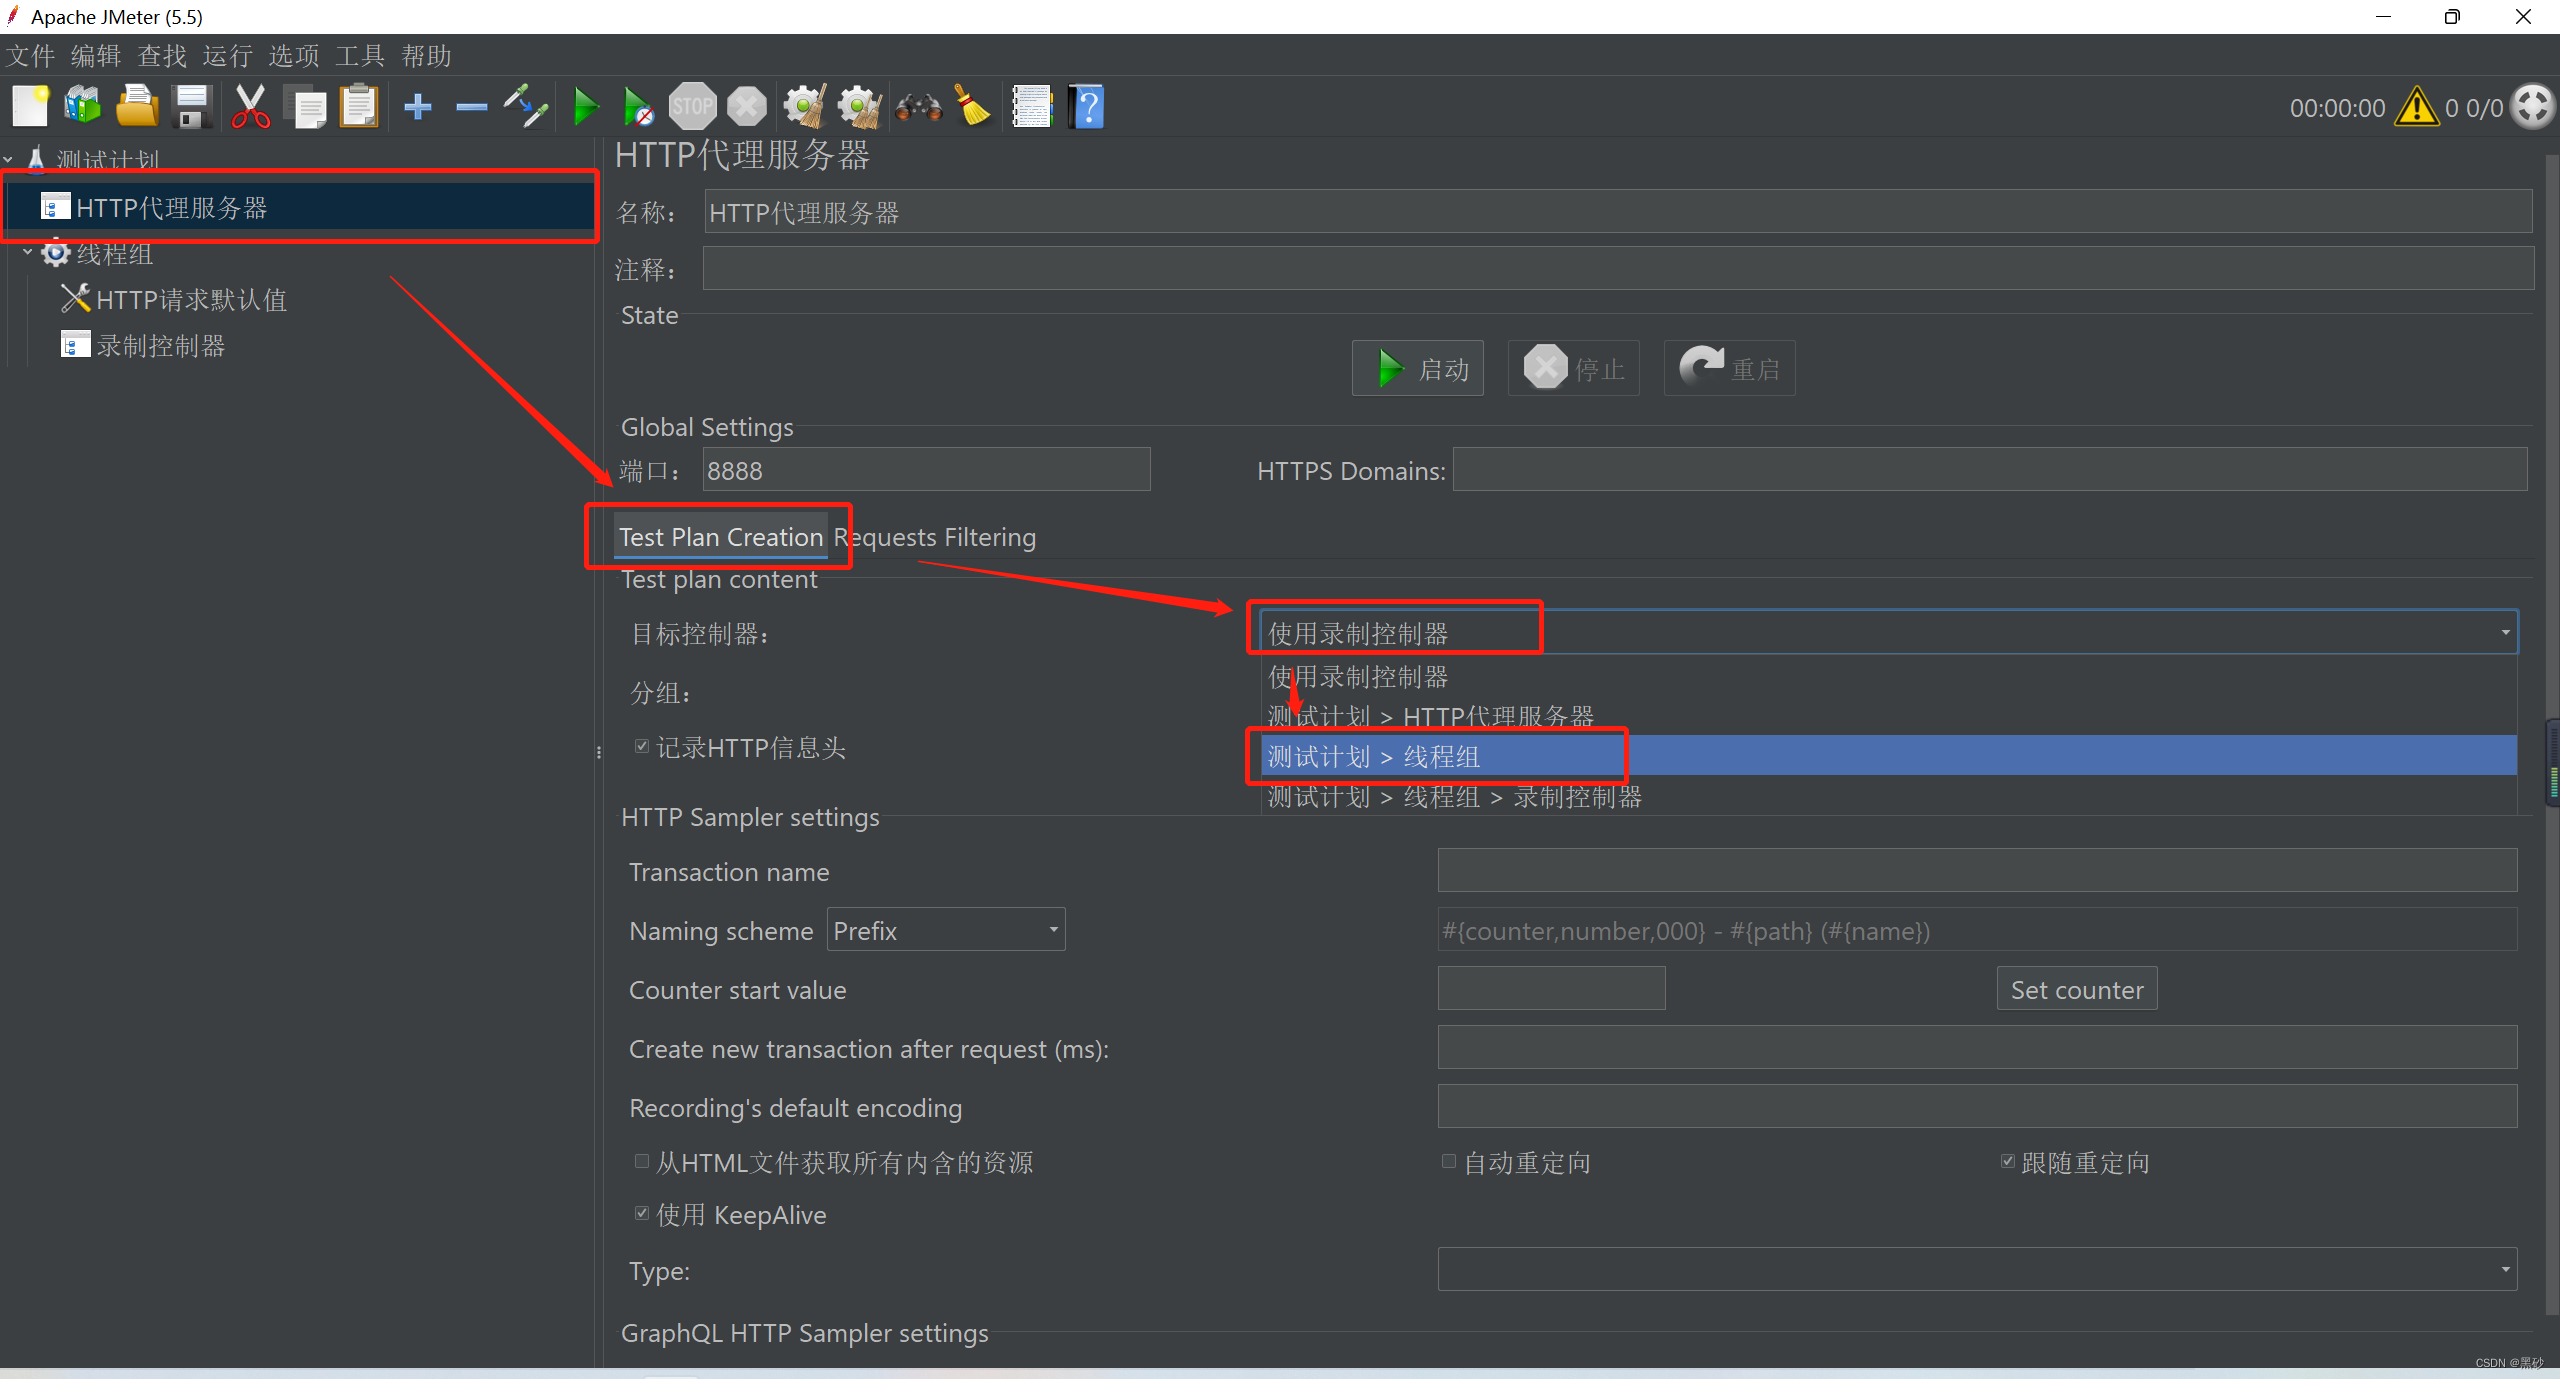Switch to Requests Filtering tab
Screen dimensions: 2560x1379
click(934, 537)
